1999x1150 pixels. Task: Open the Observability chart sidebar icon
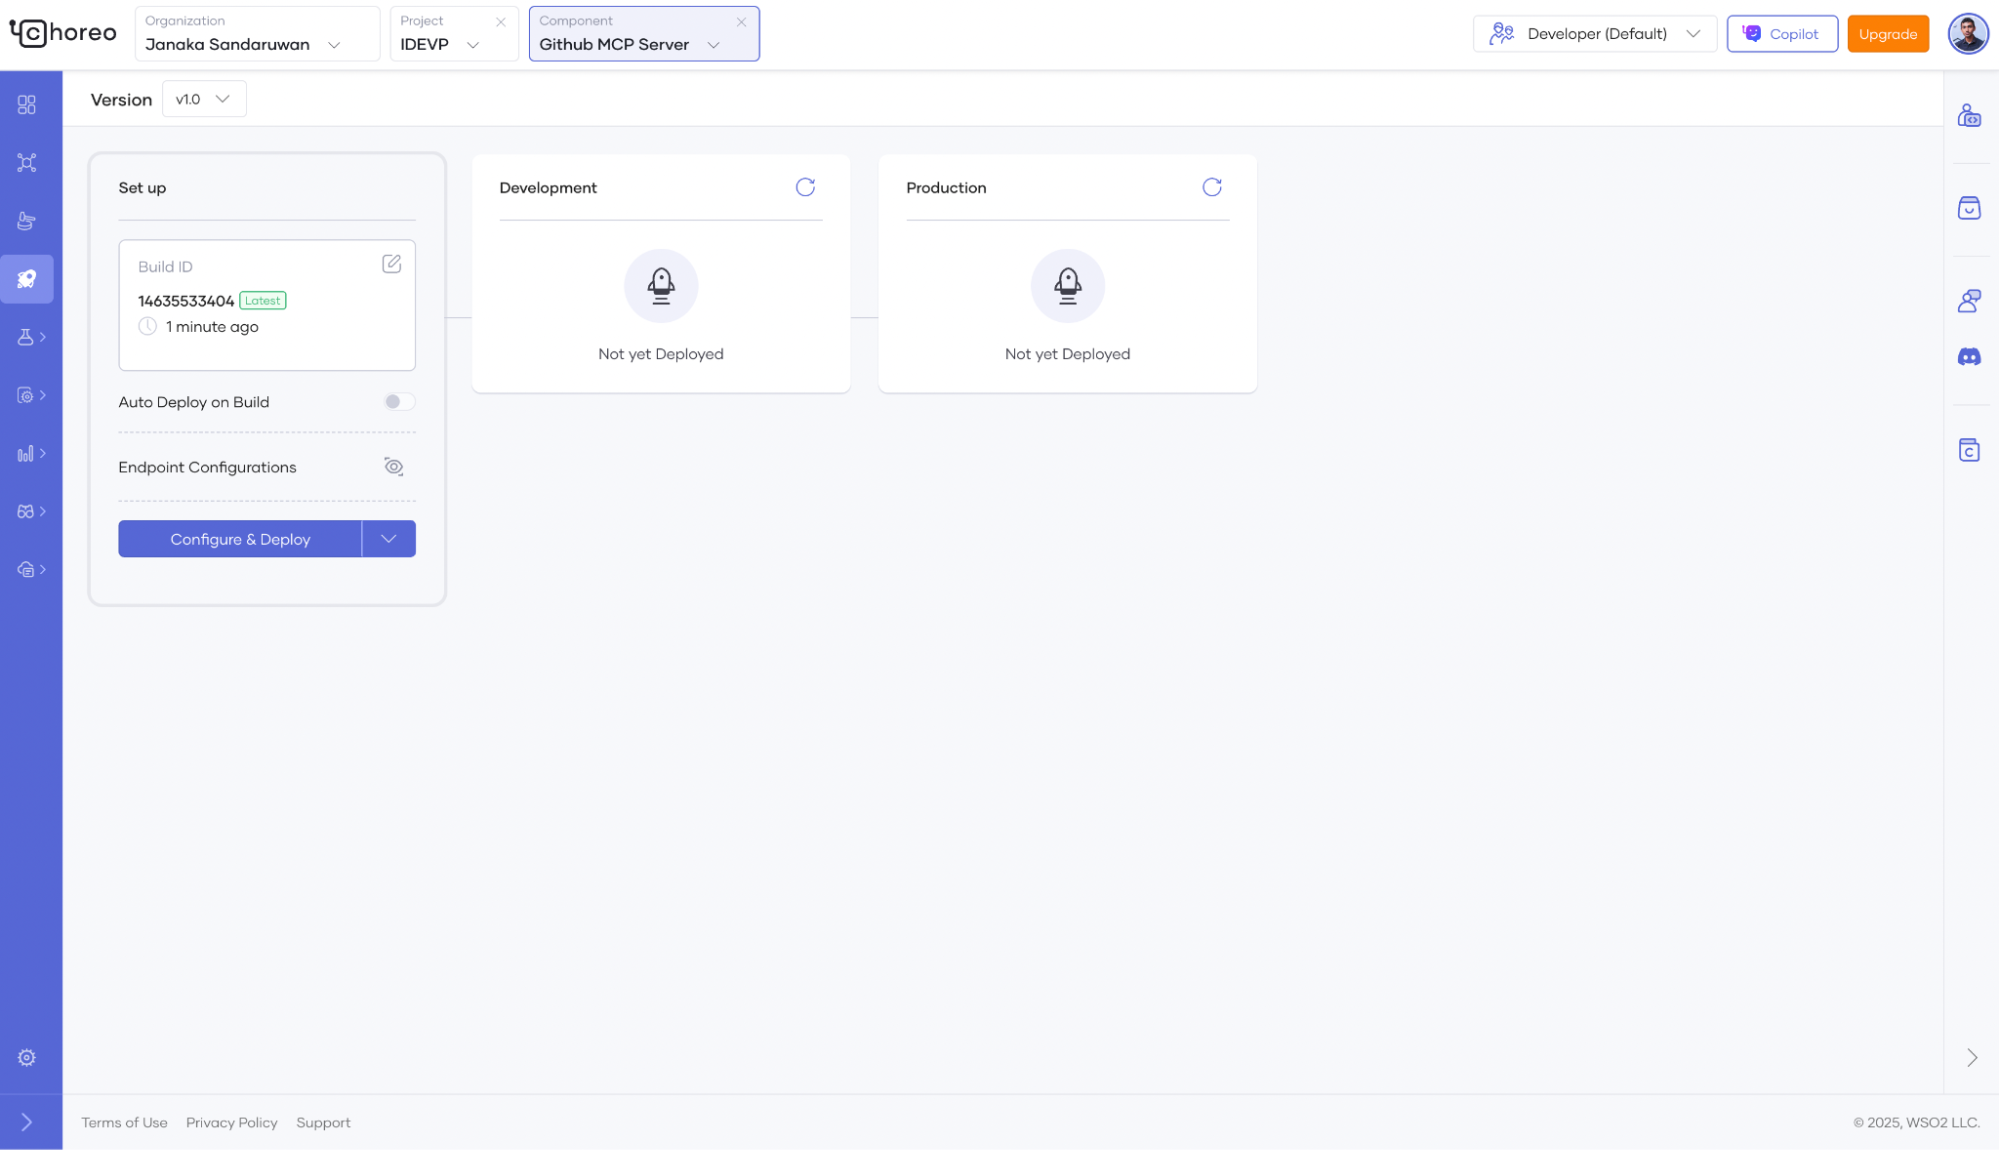tap(27, 453)
